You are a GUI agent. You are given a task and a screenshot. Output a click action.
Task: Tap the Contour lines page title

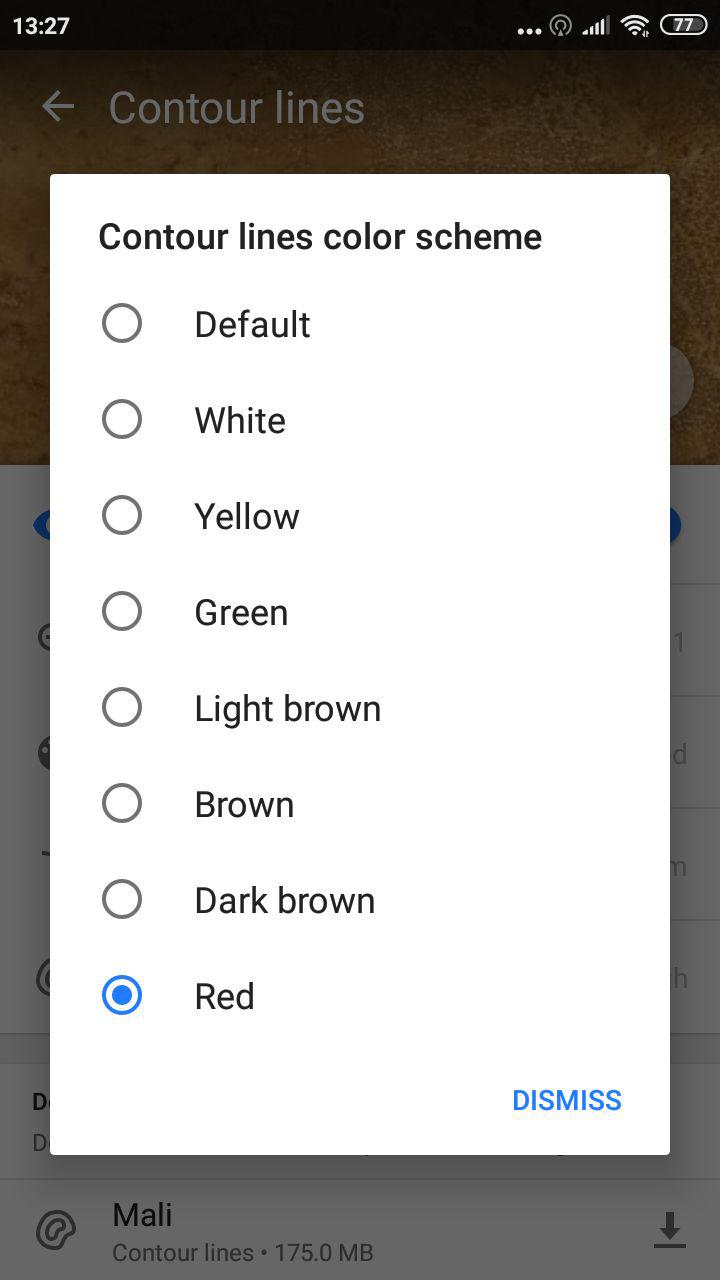236,108
